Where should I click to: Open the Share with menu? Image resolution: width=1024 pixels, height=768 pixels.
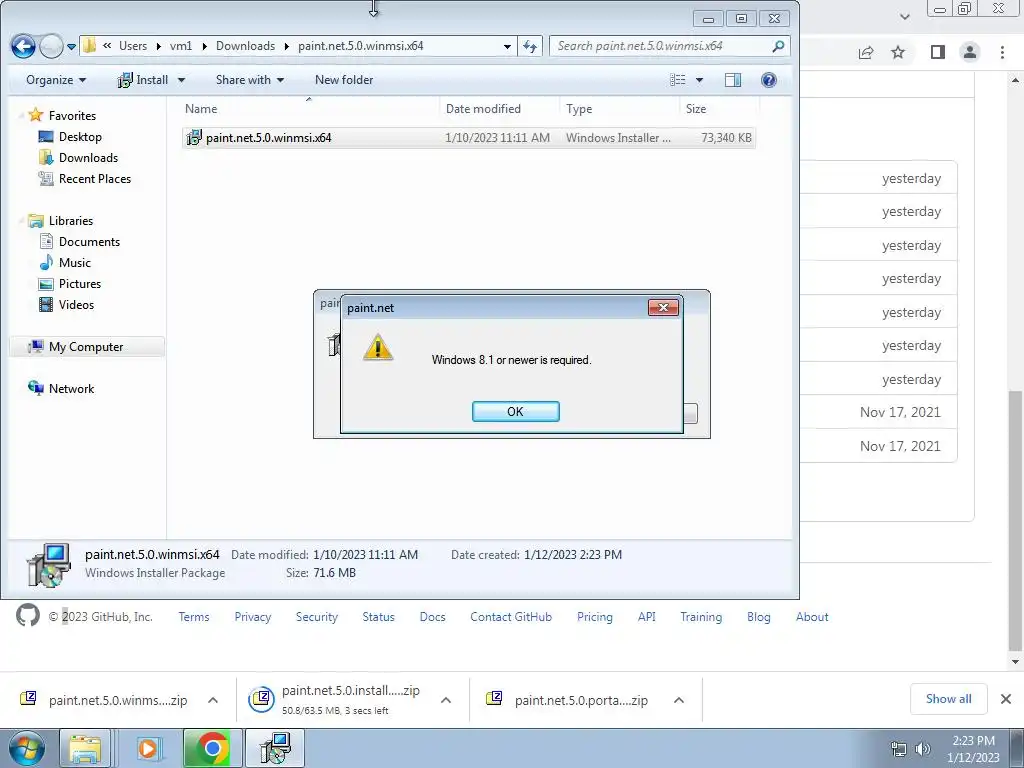pyautogui.click(x=249, y=80)
